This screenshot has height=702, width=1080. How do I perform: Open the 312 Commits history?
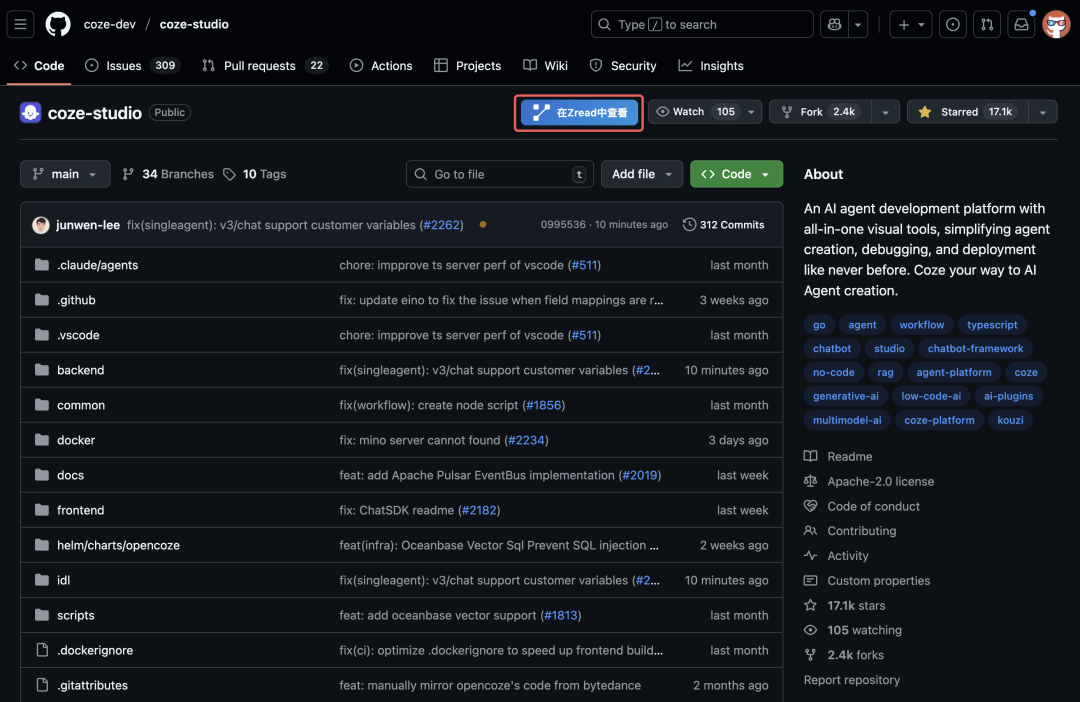pyautogui.click(x=723, y=225)
